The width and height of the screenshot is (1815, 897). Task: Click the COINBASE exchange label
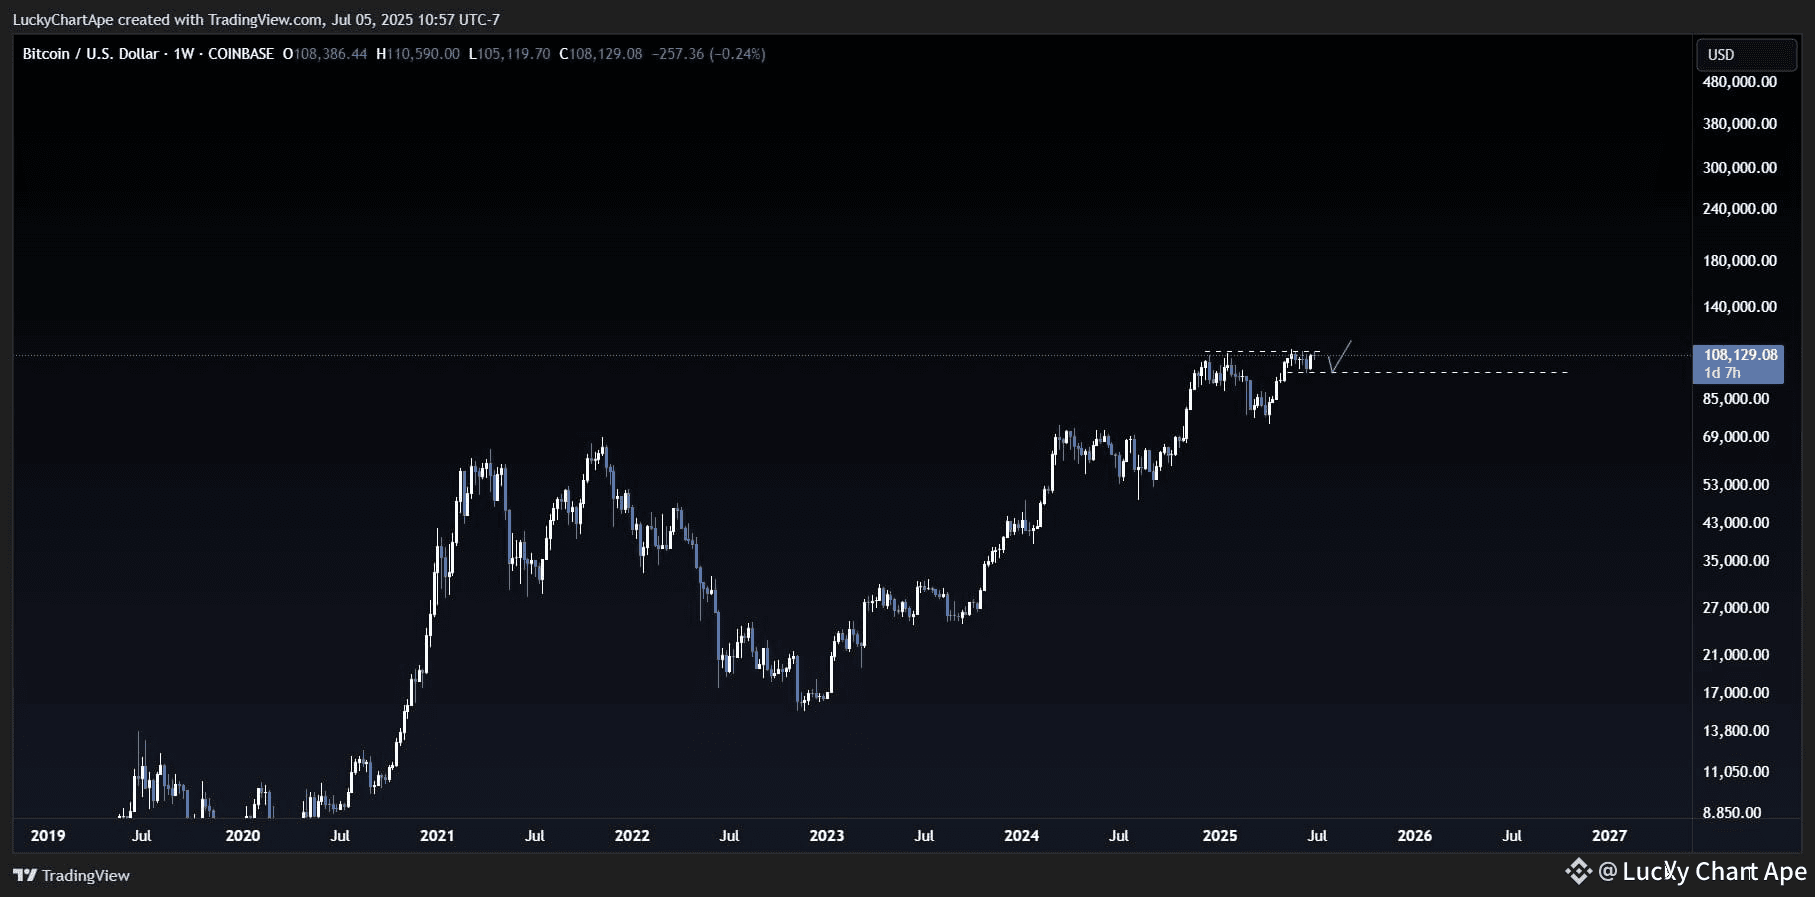coord(240,54)
